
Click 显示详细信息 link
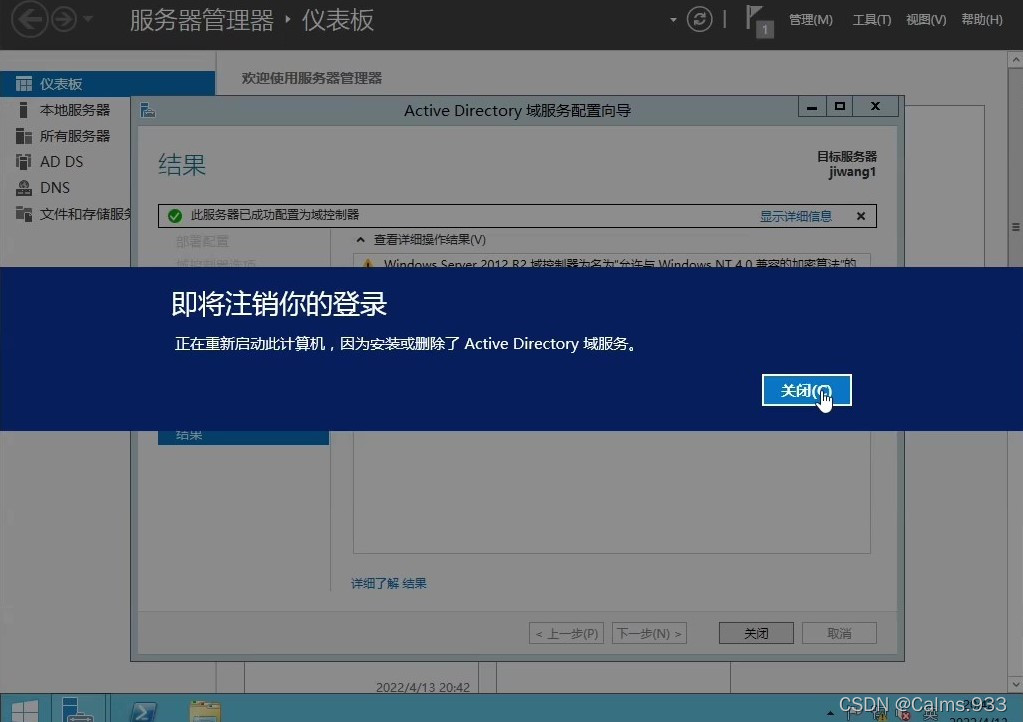(795, 216)
